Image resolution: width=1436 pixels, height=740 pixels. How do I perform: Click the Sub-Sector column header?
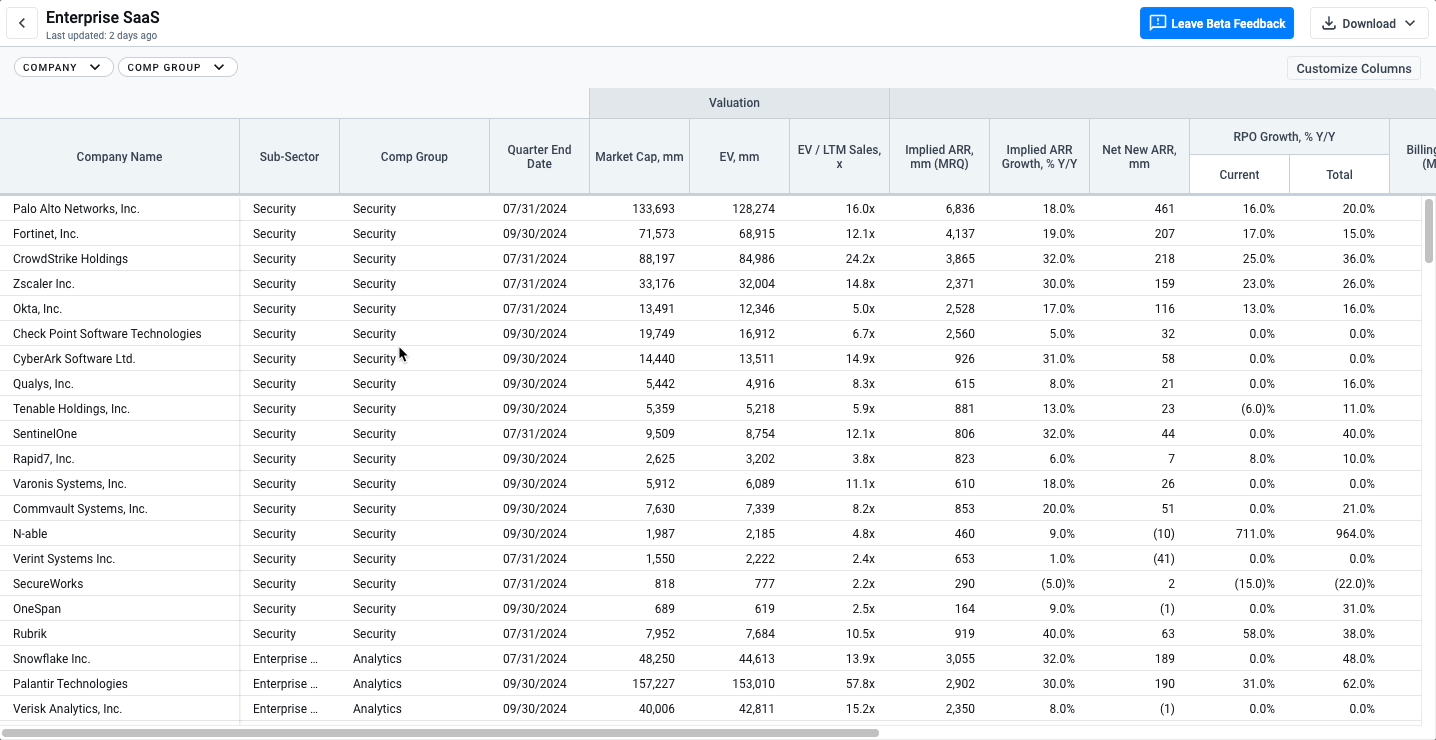[x=289, y=157]
